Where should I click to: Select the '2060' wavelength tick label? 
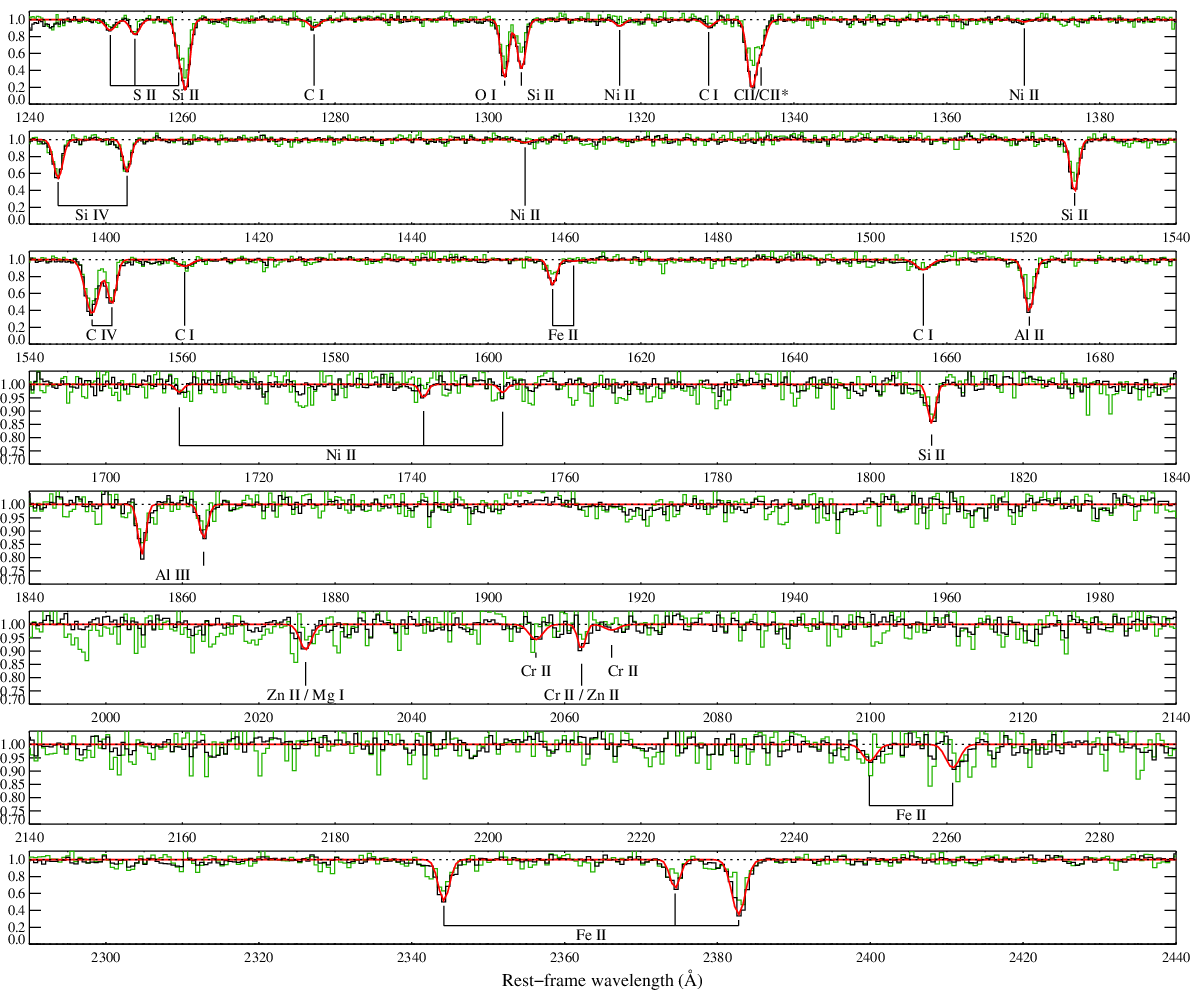coord(565,717)
